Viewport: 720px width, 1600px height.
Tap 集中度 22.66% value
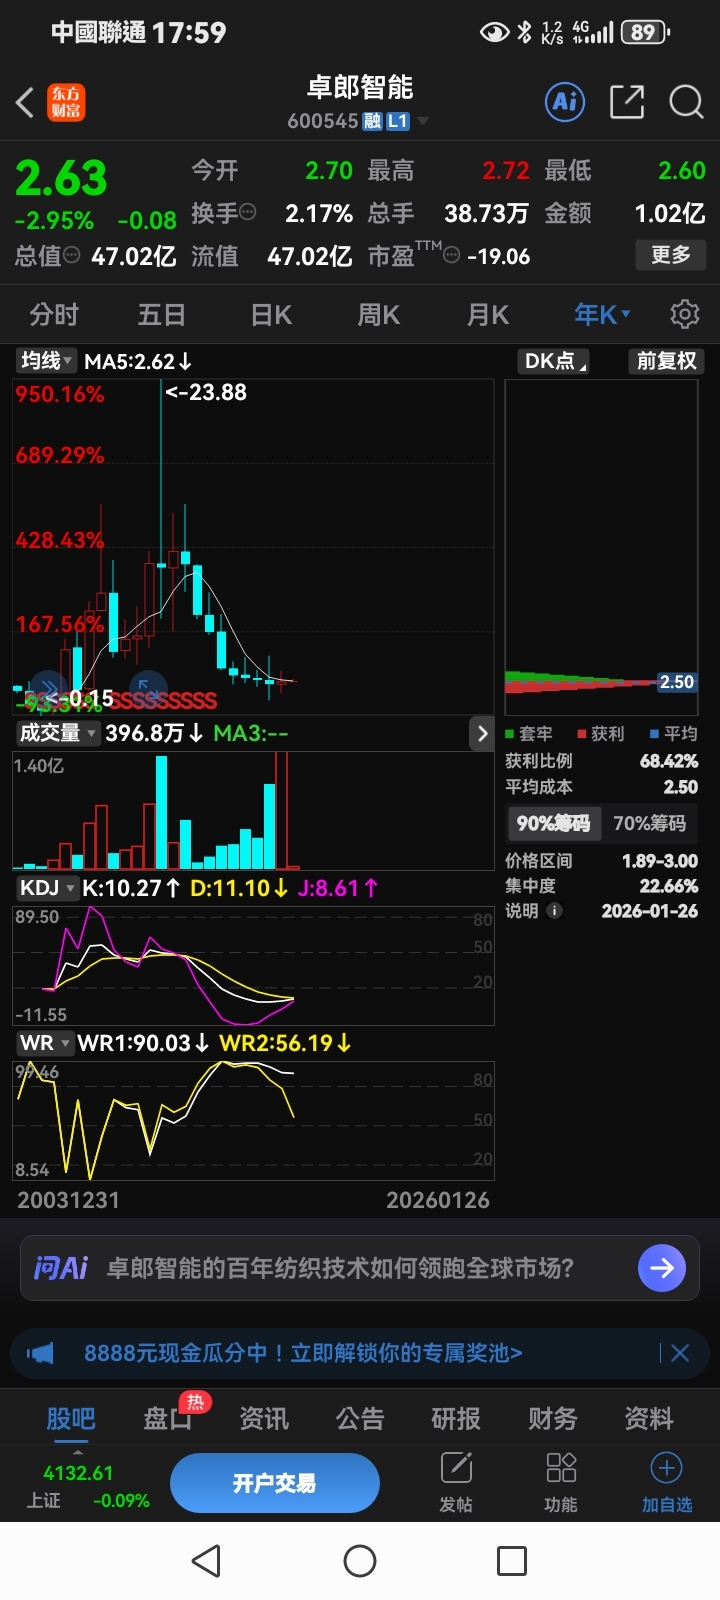point(669,886)
